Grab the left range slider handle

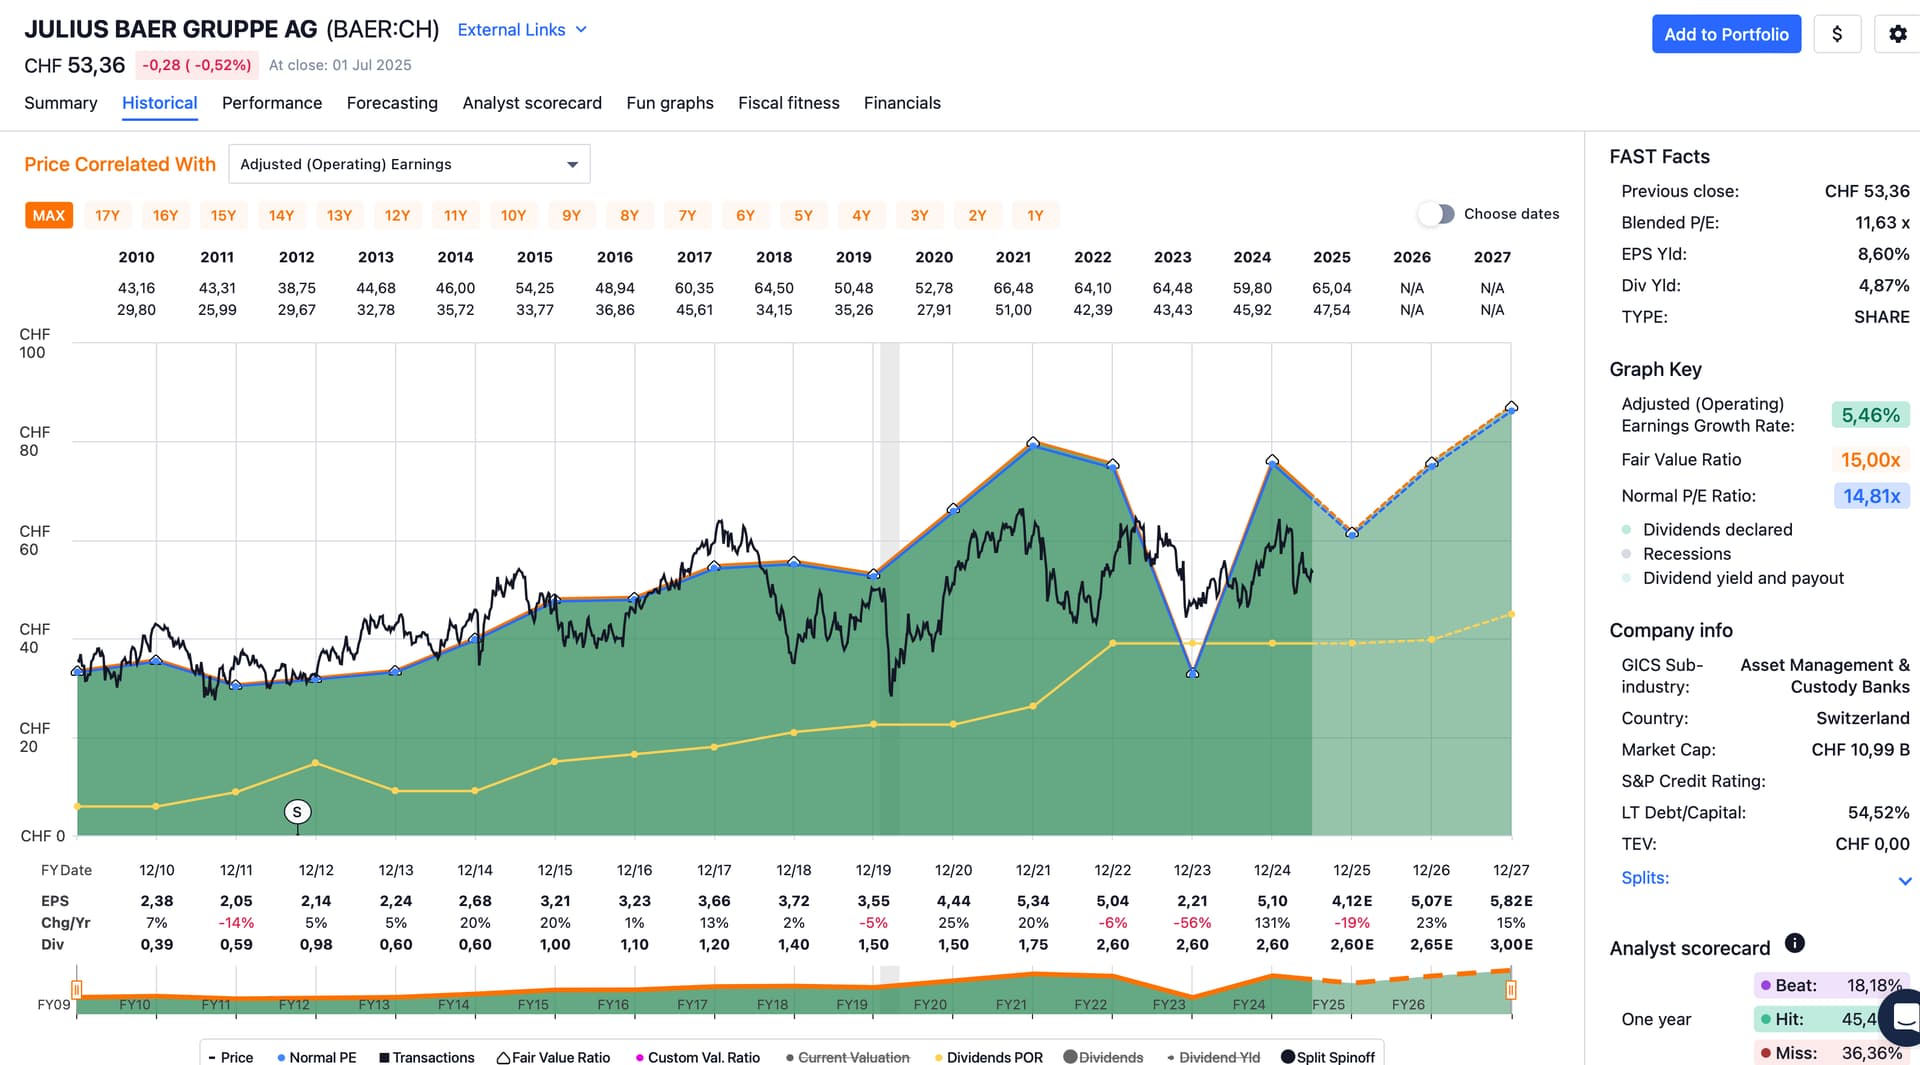click(x=76, y=990)
